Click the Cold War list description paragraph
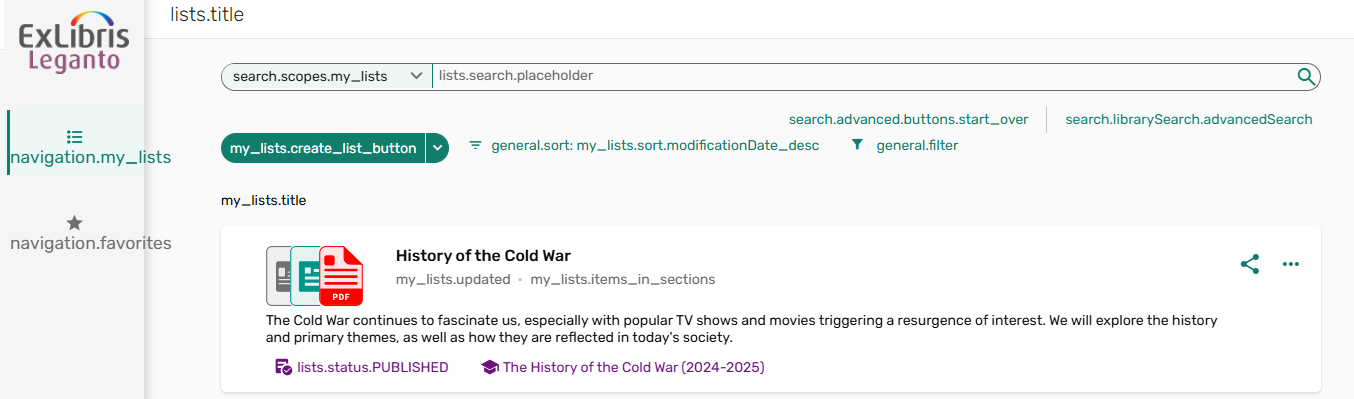Image resolution: width=1354 pixels, height=399 pixels. pos(741,329)
